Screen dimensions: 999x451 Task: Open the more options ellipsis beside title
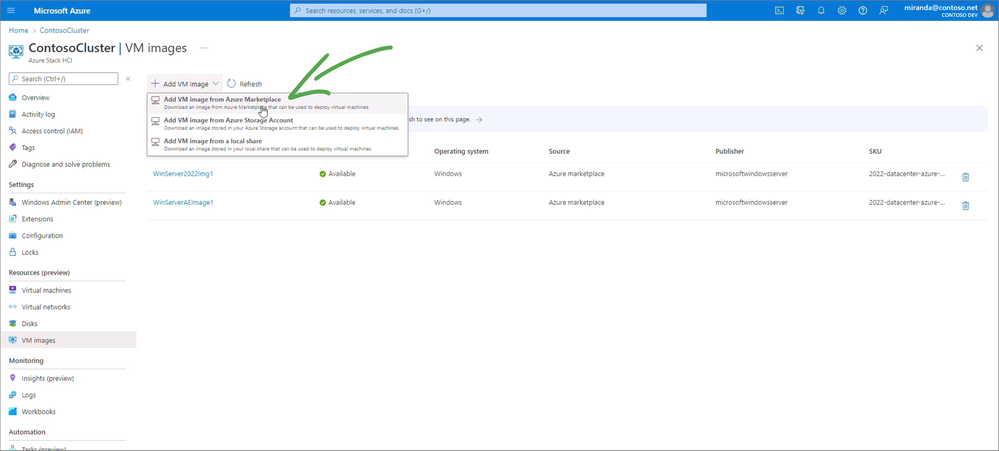point(203,48)
